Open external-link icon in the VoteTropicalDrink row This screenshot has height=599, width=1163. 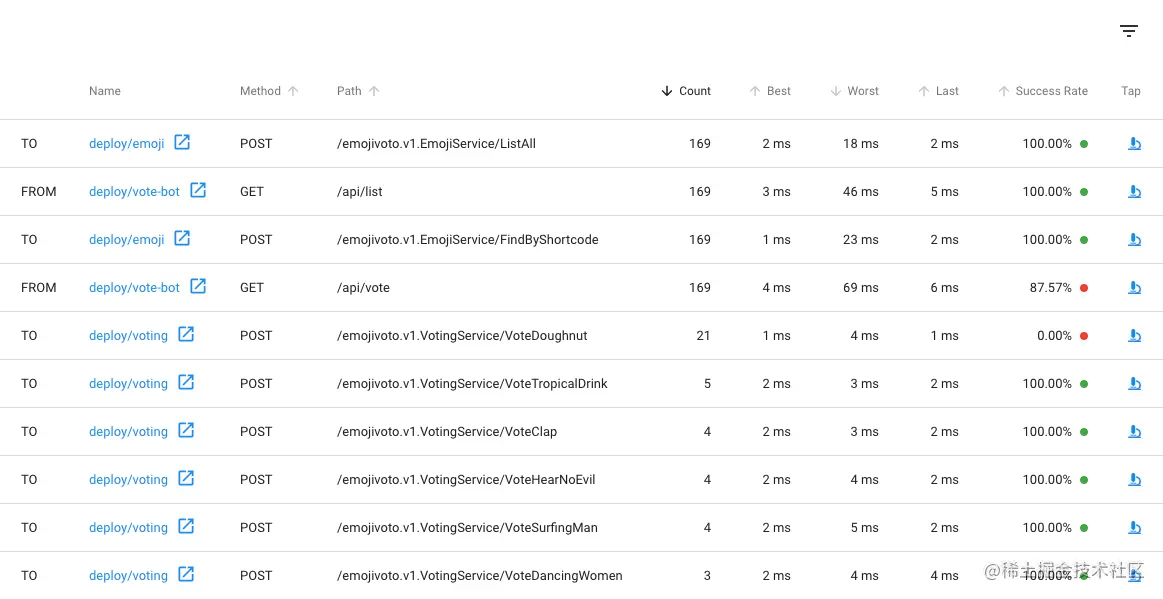(x=186, y=383)
